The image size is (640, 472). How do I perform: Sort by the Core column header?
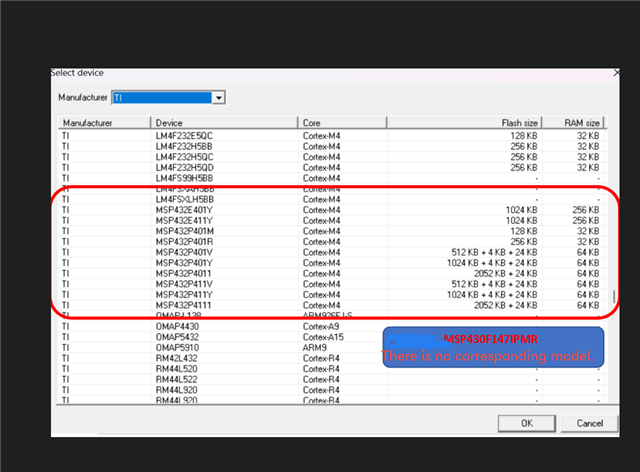point(342,123)
